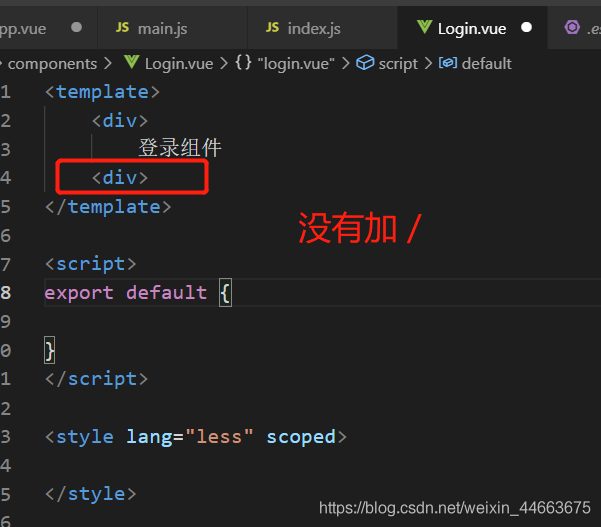Screen dimensions: 601x527
Task: Select the Login.vue editor tab
Action: 473,28
